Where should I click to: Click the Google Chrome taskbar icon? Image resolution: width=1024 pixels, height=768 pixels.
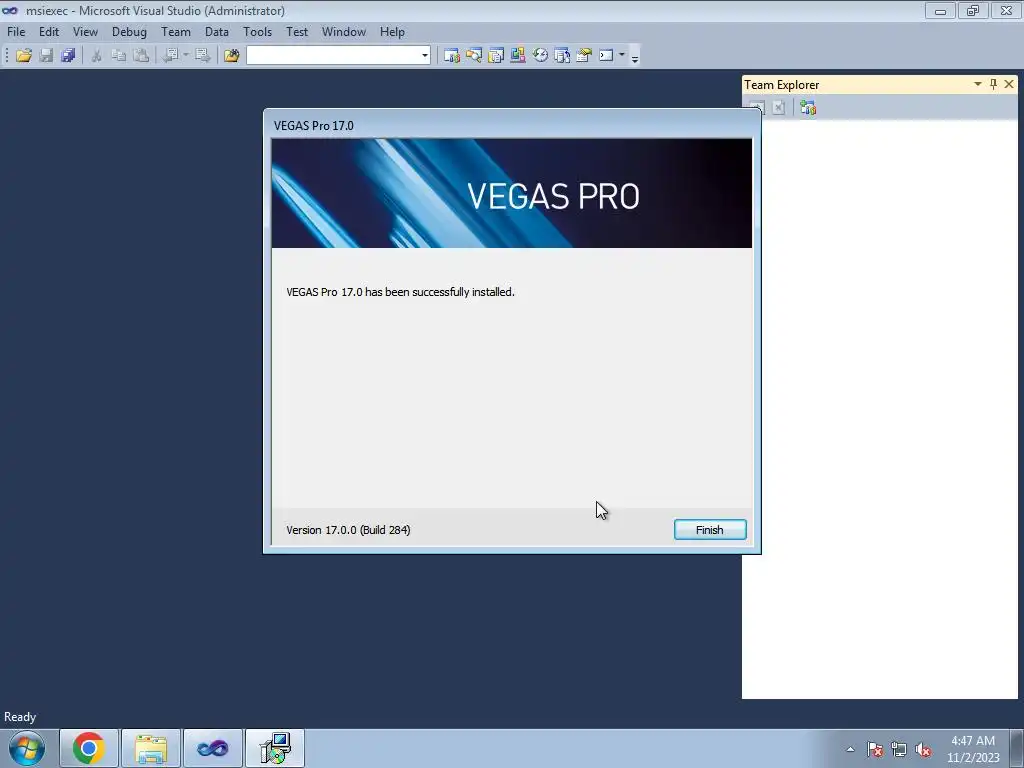89,748
